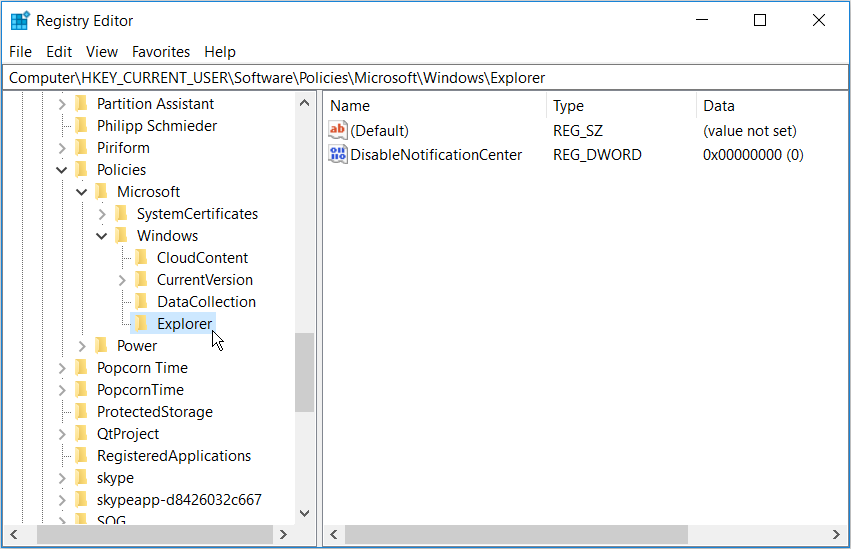Screen dimensions: 851x549
Task: Click the tree pane vertical scrollbar down arrow
Action: coord(305,512)
